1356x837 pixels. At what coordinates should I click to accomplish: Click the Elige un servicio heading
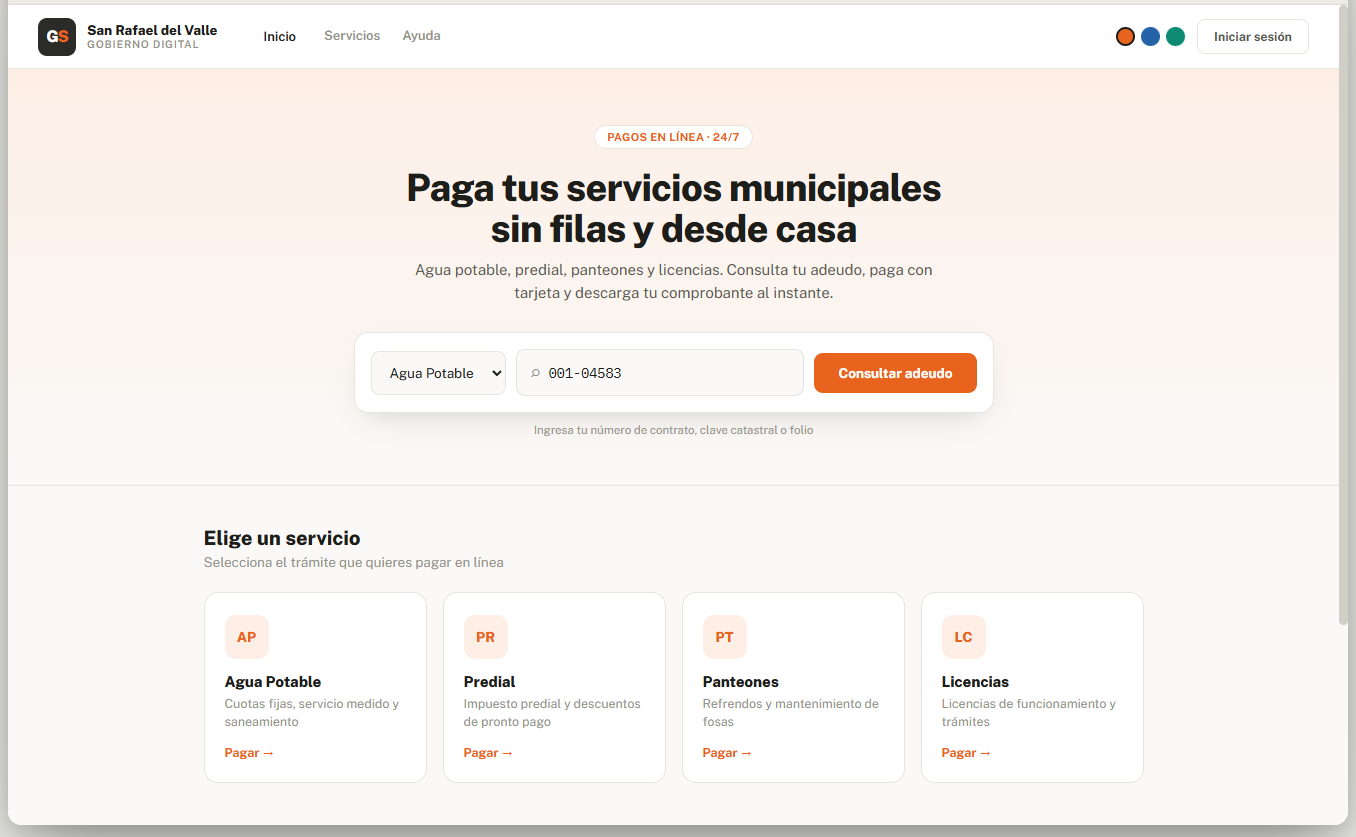click(x=282, y=538)
